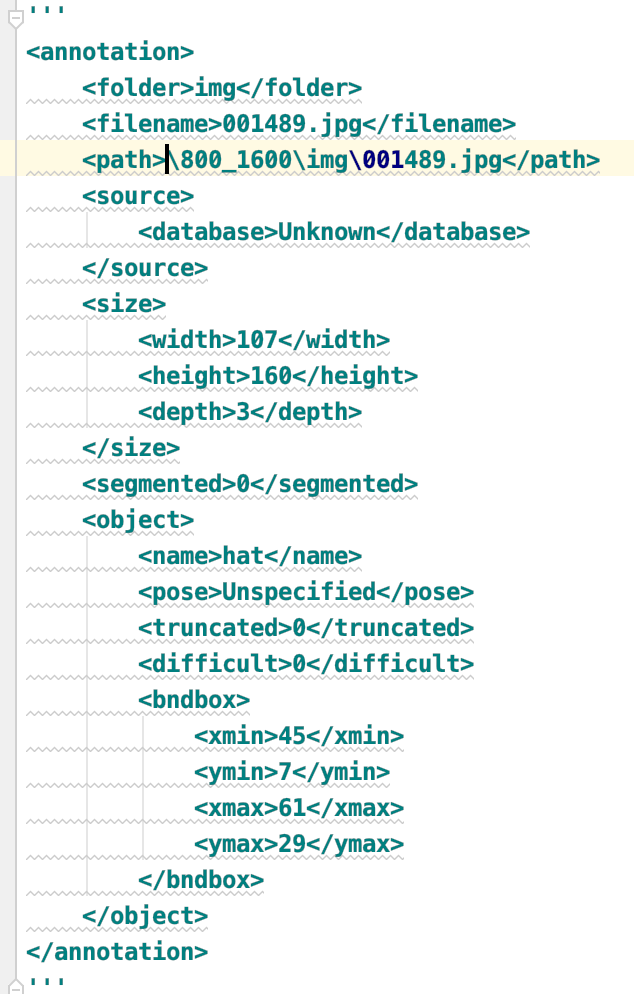Click the opening object tag

click(138, 520)
